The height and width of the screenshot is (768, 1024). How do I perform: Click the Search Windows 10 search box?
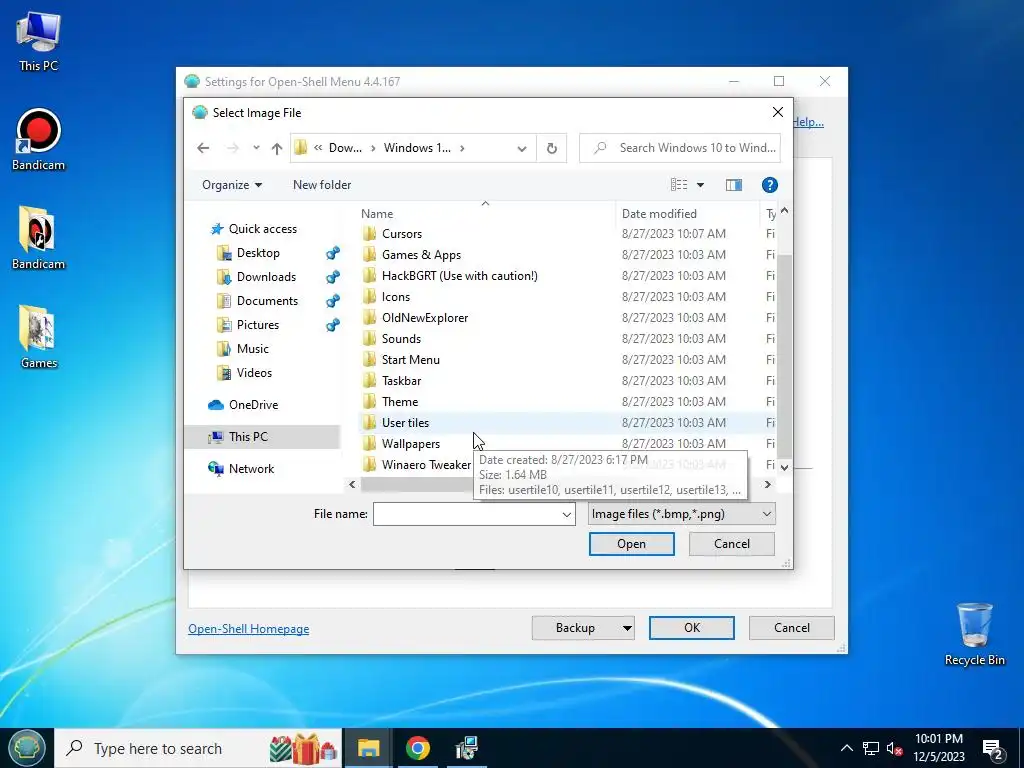pos(680,148)
